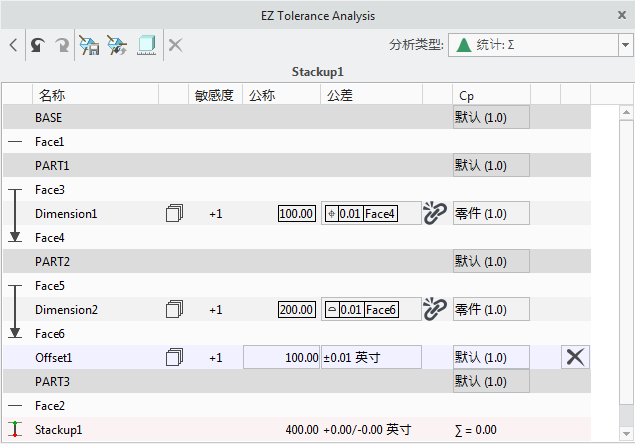Delete the Offset1 row with X button

tap(575, 357)
